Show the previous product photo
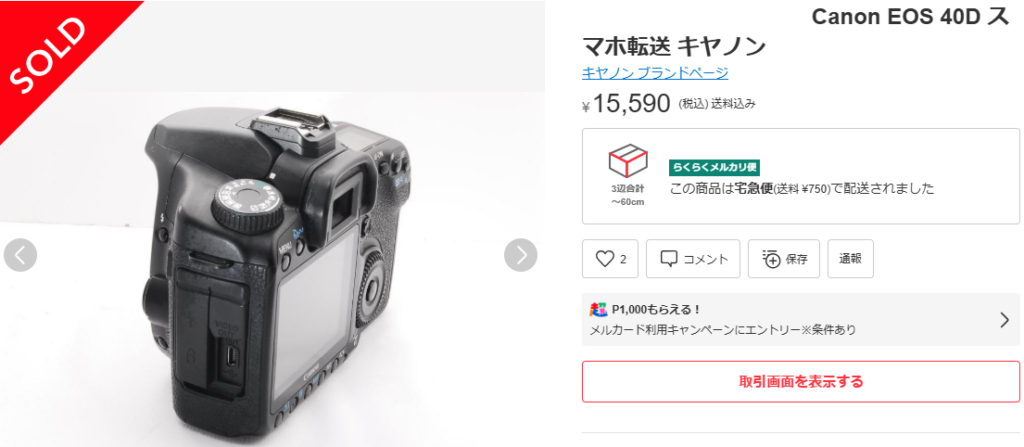This screenshot has width=1024, height=447. pyautogui.click(x=20, y=255)
